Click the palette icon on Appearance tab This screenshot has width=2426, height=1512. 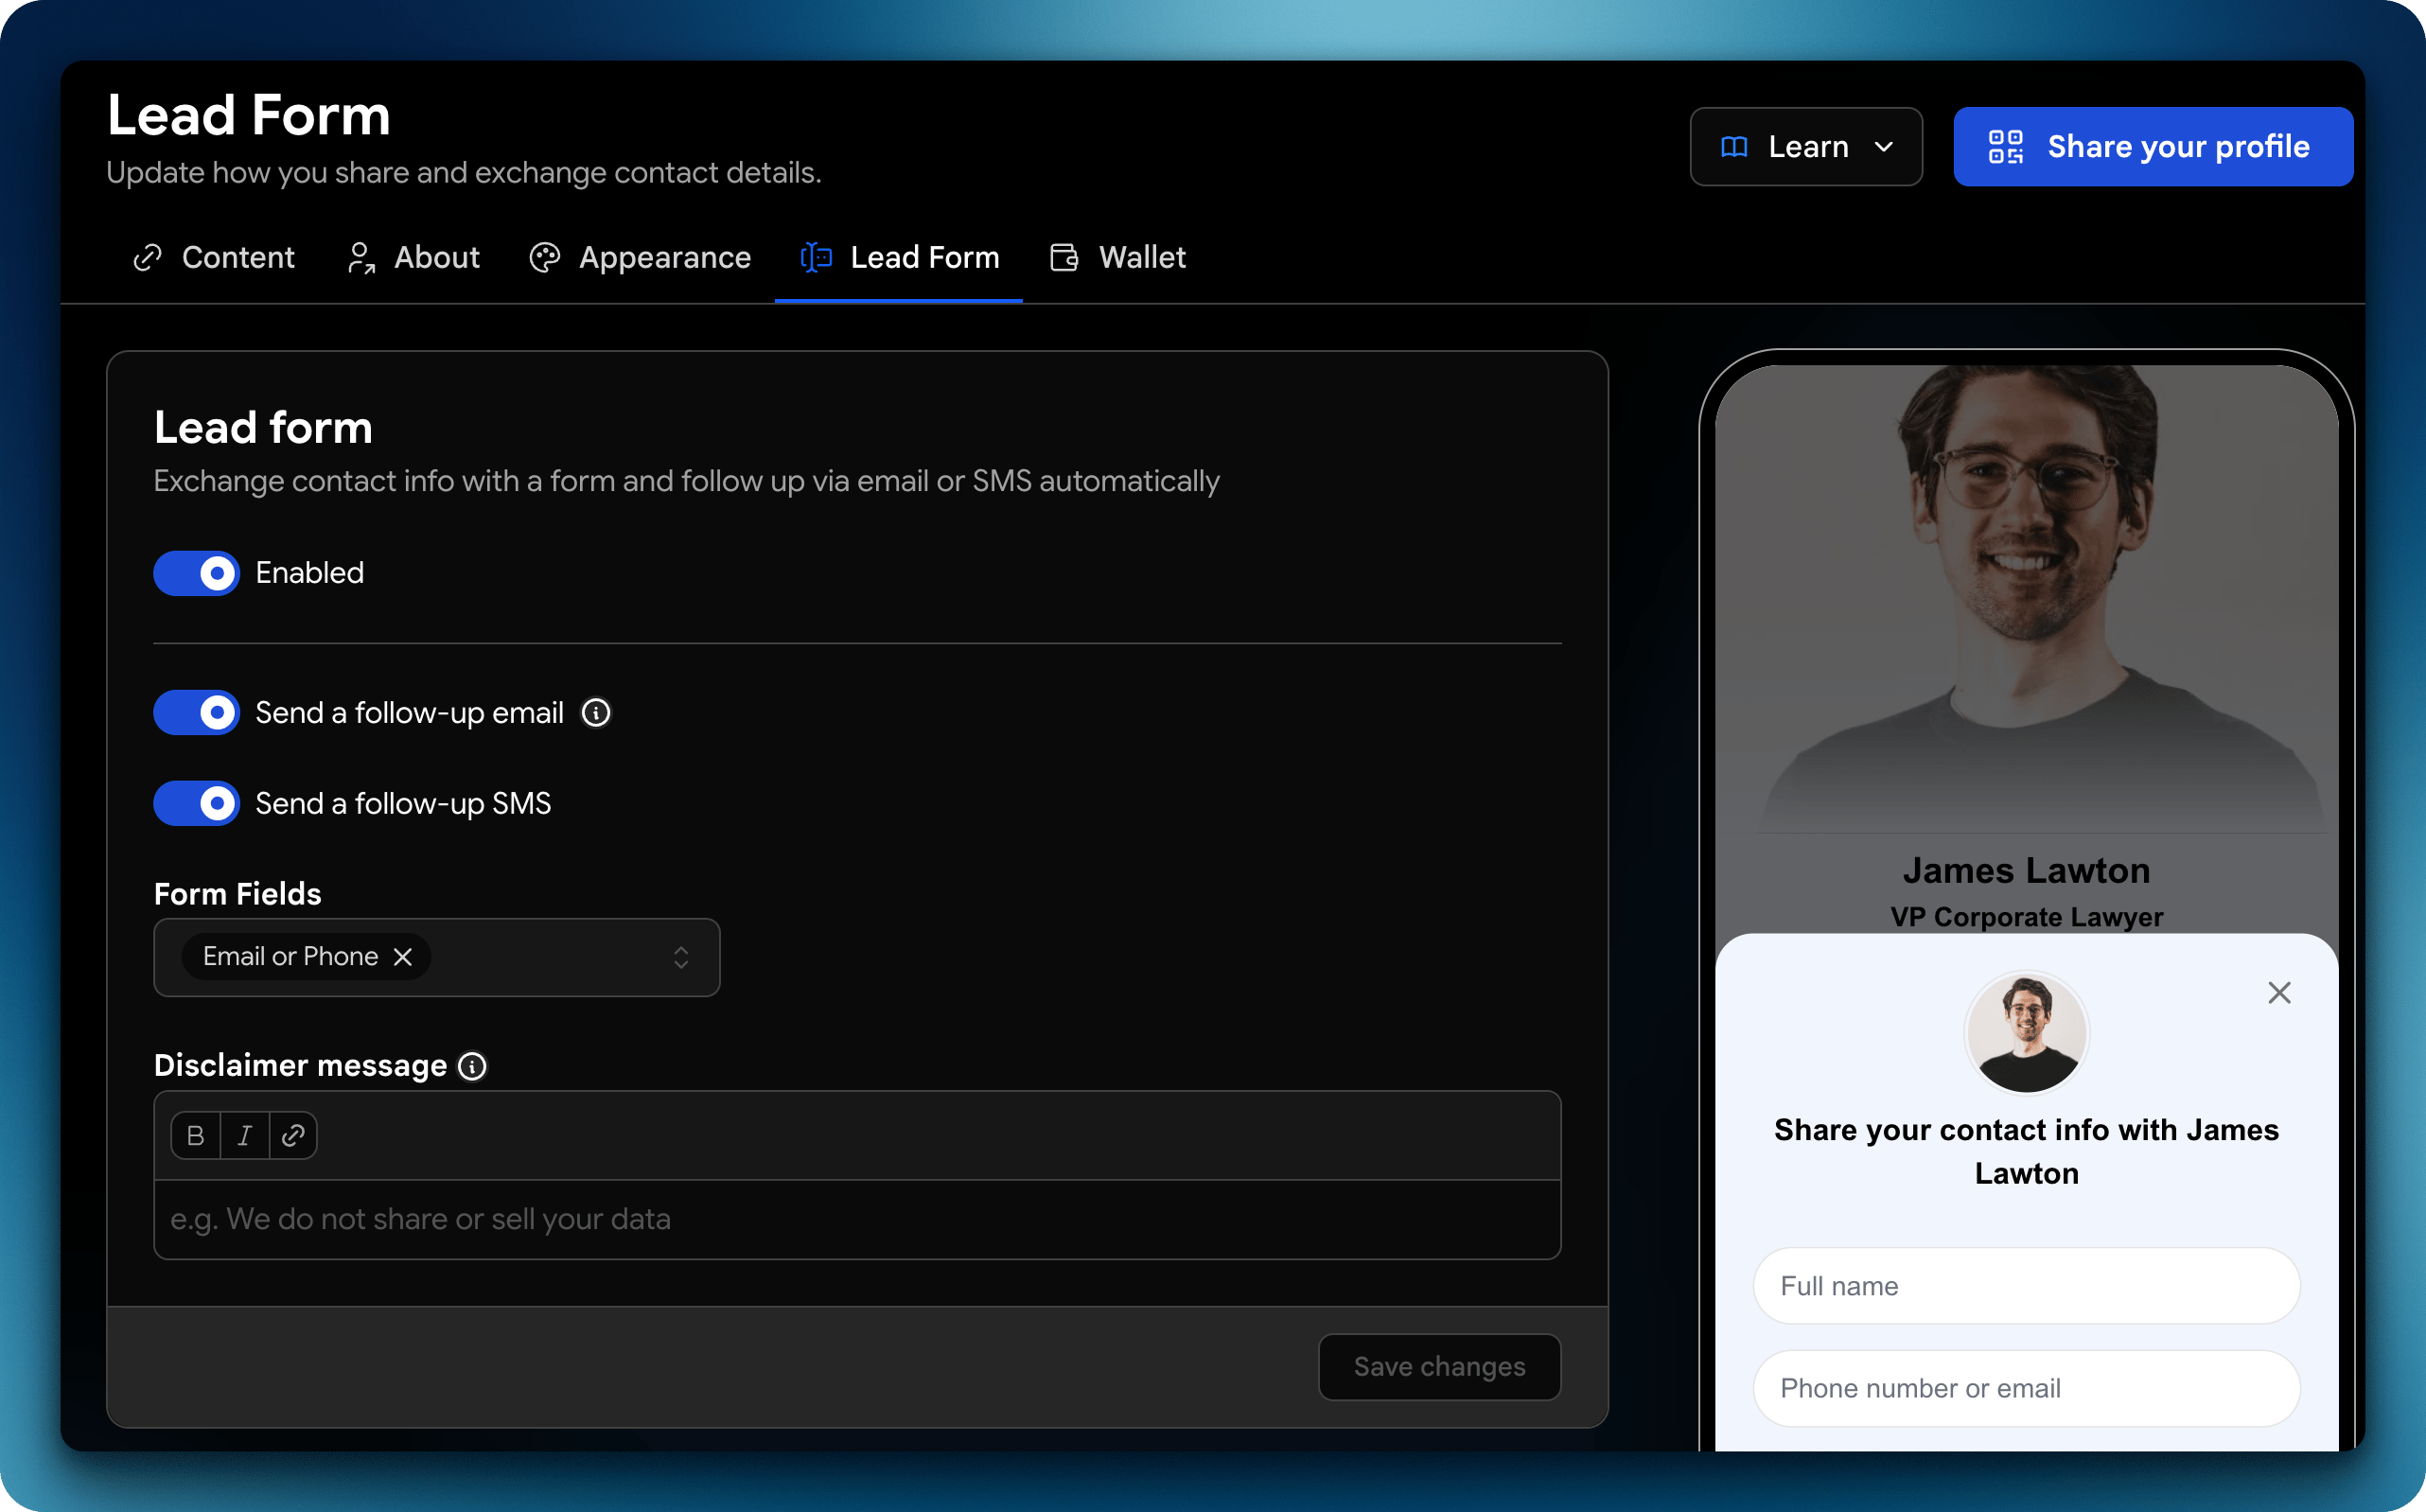click(545, 257)
